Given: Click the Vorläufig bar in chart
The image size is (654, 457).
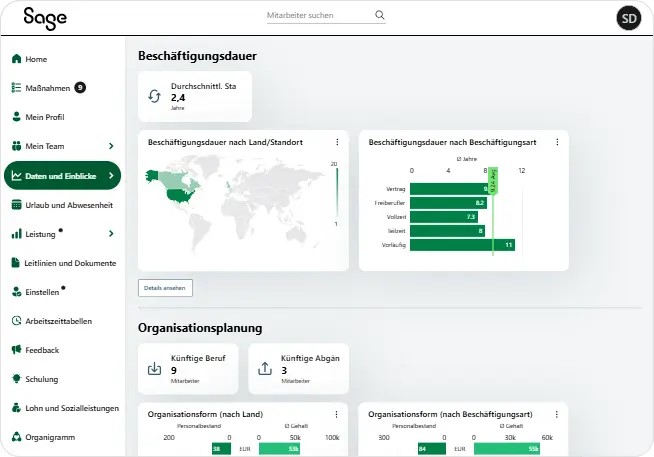Looking at the screenshot, I should (x=462, y=244).
